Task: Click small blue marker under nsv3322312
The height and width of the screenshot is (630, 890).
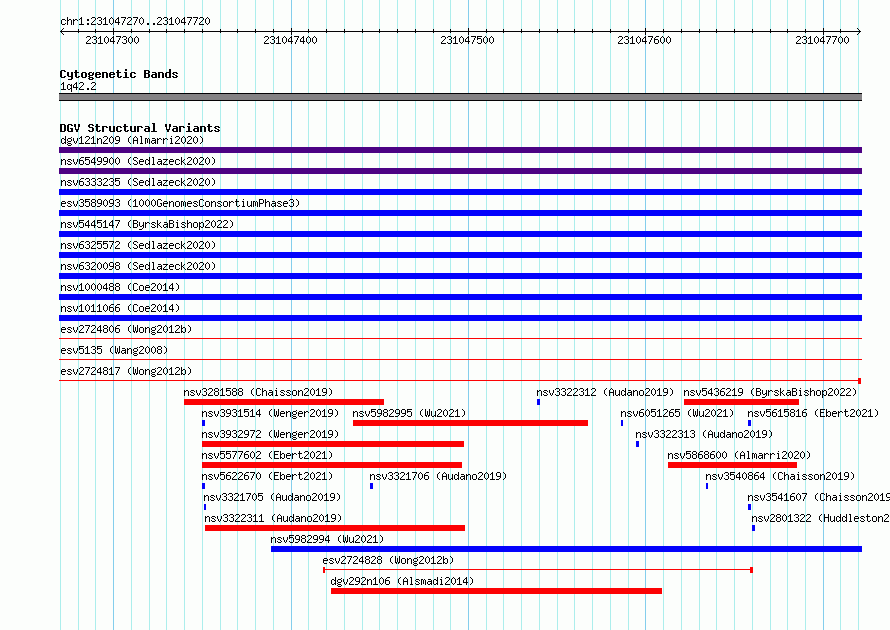Action: tap(538, 402)
